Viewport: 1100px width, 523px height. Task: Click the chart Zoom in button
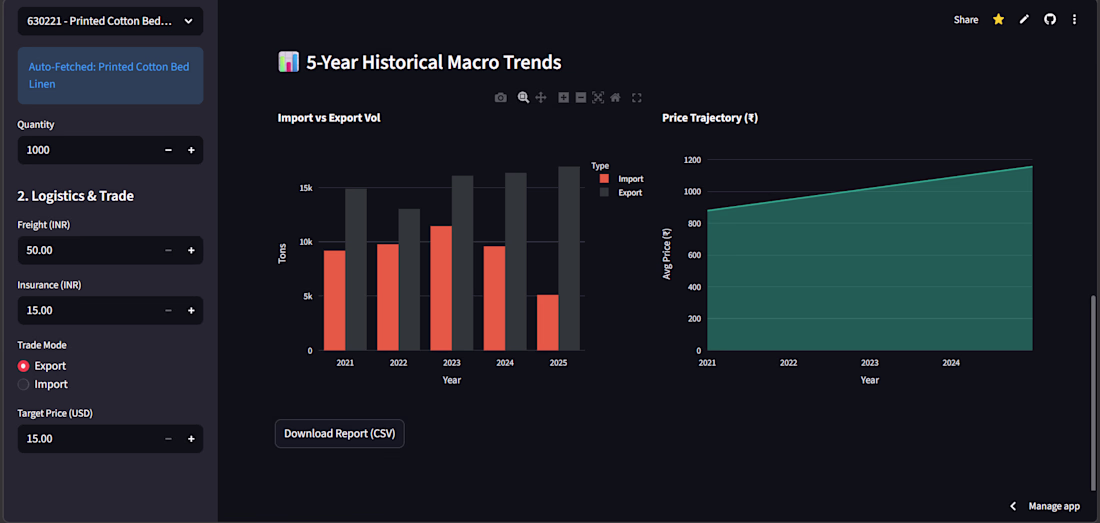tap(563, 97)
